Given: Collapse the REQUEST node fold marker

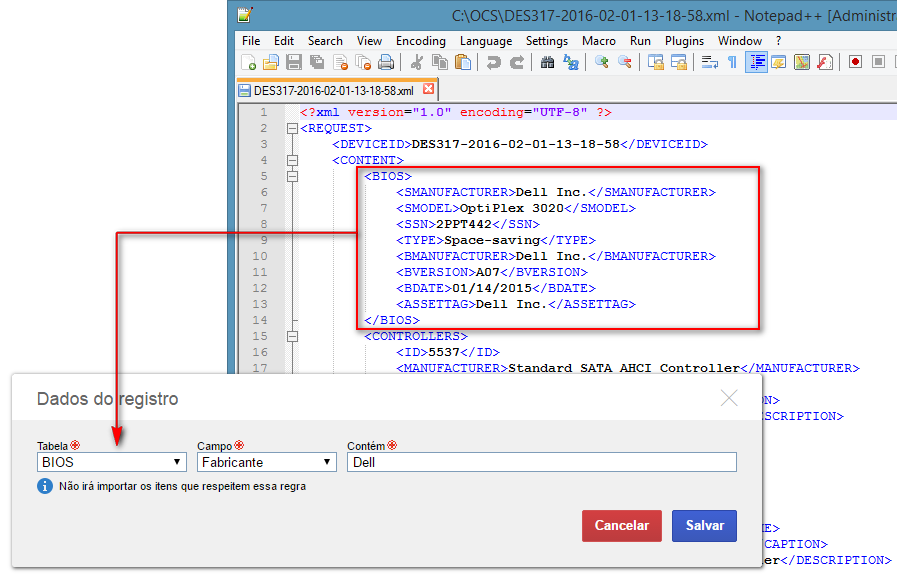Looking at the screenshot, I should 292,128.
